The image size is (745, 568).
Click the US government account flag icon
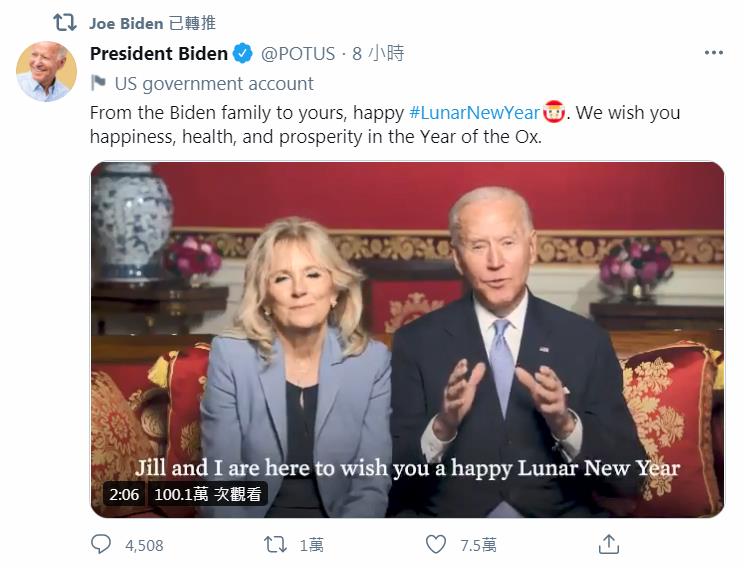click(98, 84)
